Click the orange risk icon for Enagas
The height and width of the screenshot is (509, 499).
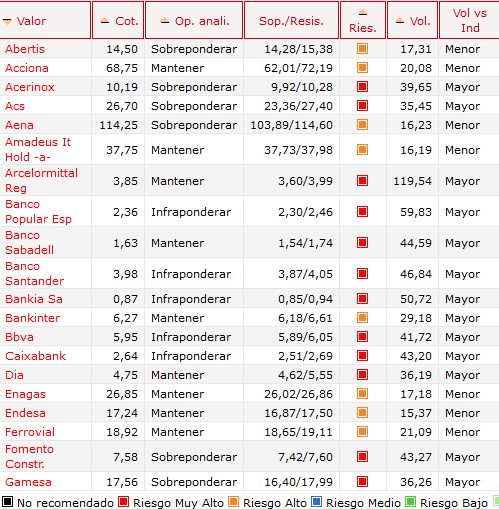click(x=362, y=394)
